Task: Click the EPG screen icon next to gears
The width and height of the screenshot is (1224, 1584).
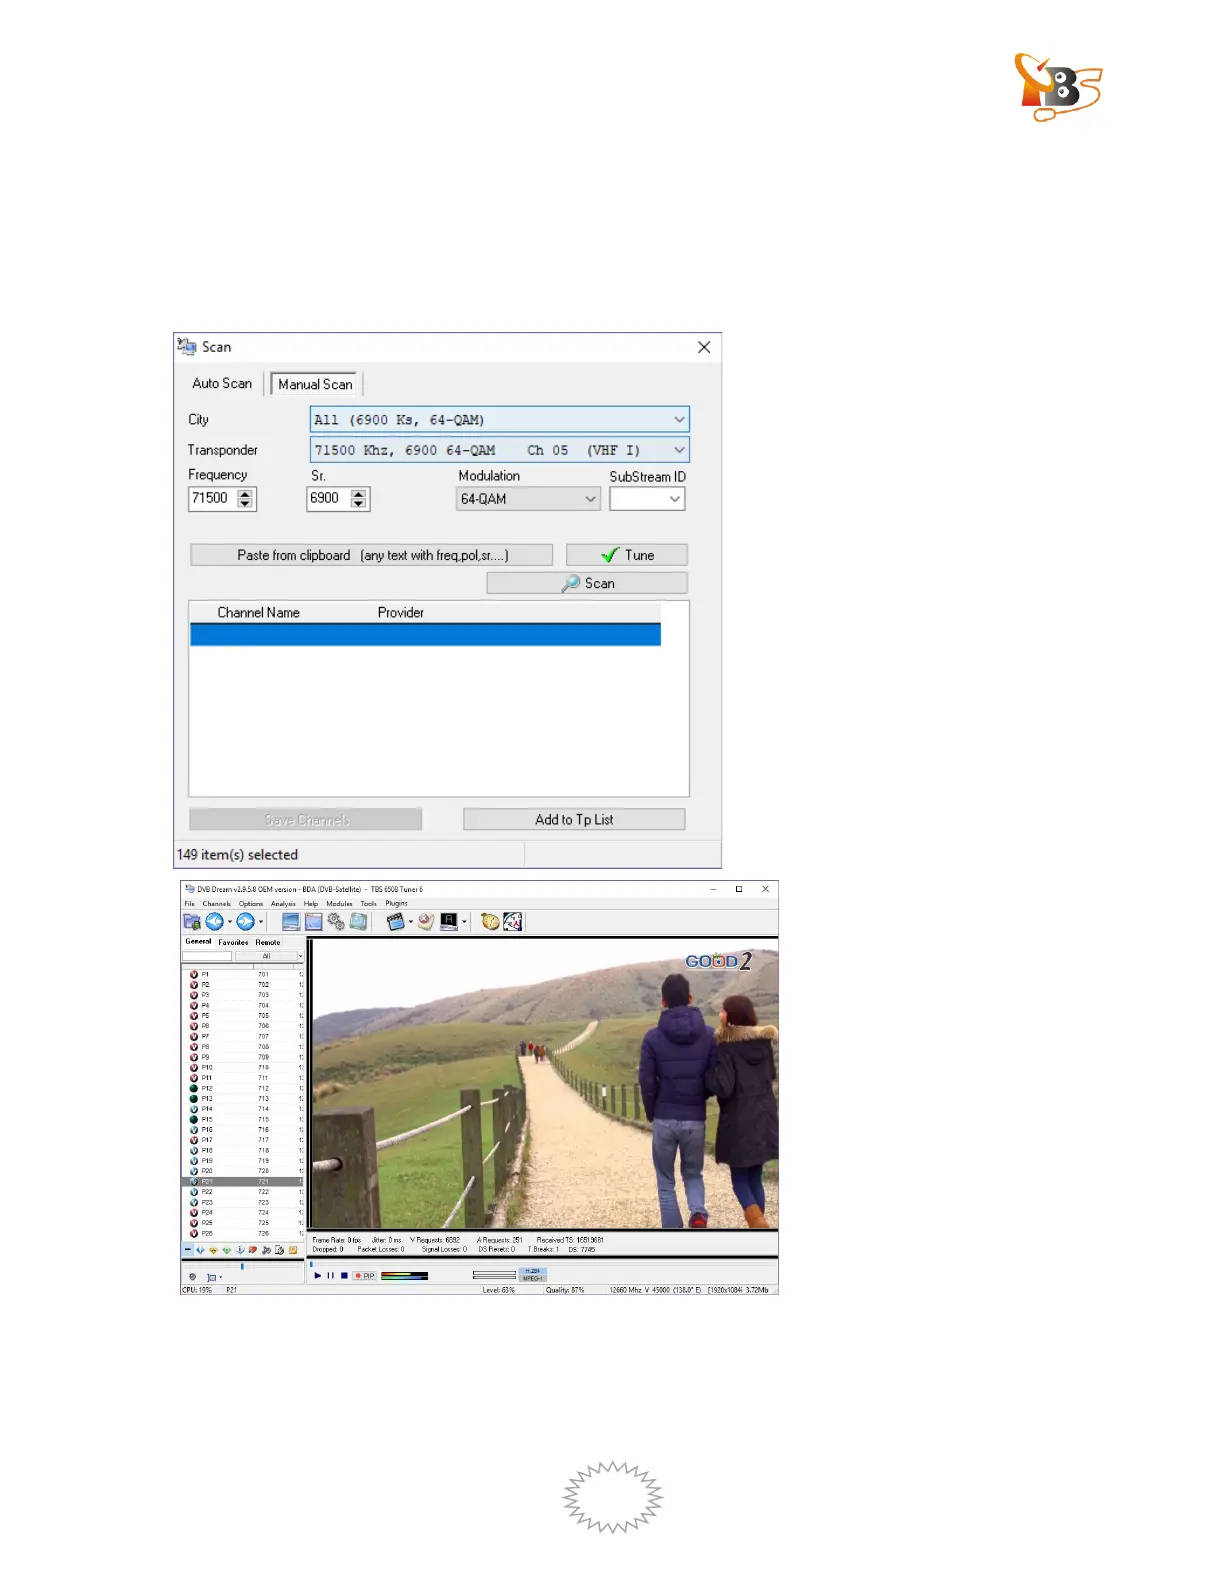Action: pyautogui.click(x=358, y=922)
